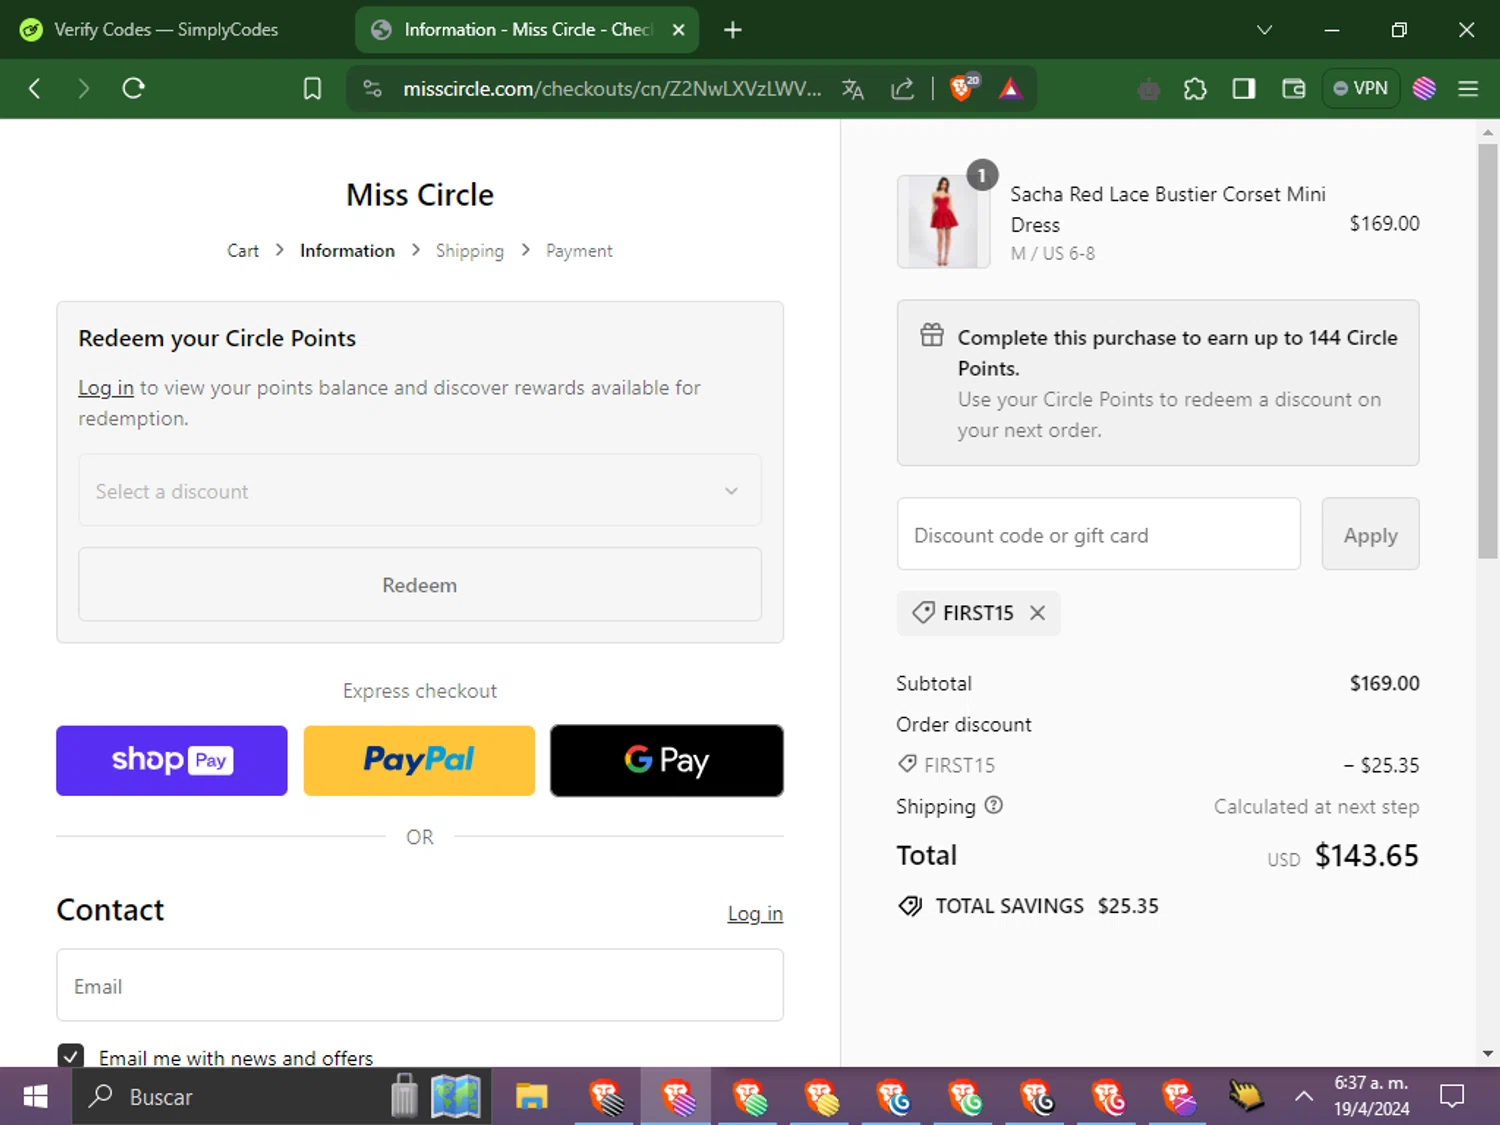
Task: Click the VPN button
Action: [1360, 88]
